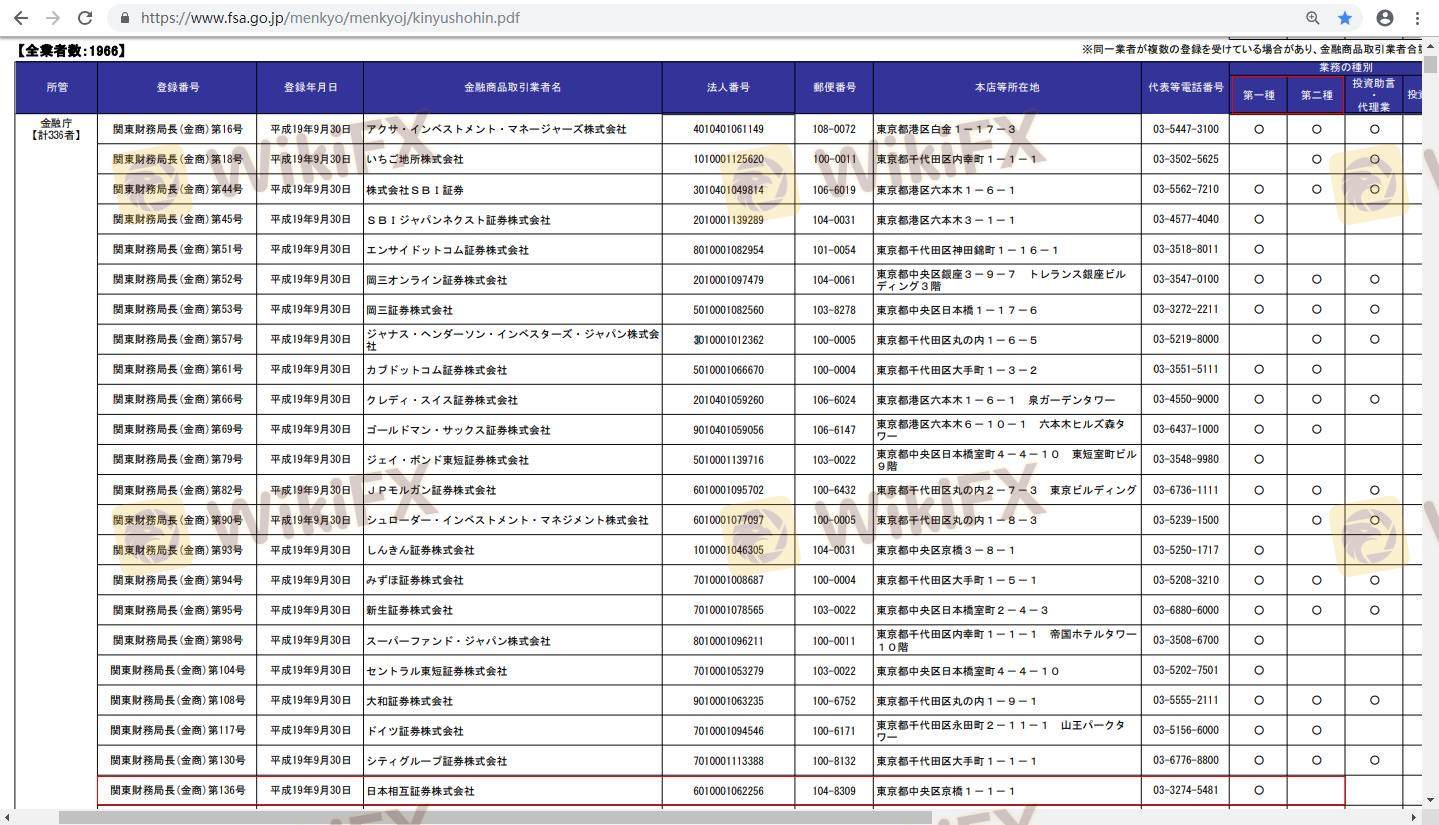Image resolution: width=1439 pixels, height=825 pixels.
Task: Click company name クレディ・スイス証券株式会社
Action: tap(442, 400)
